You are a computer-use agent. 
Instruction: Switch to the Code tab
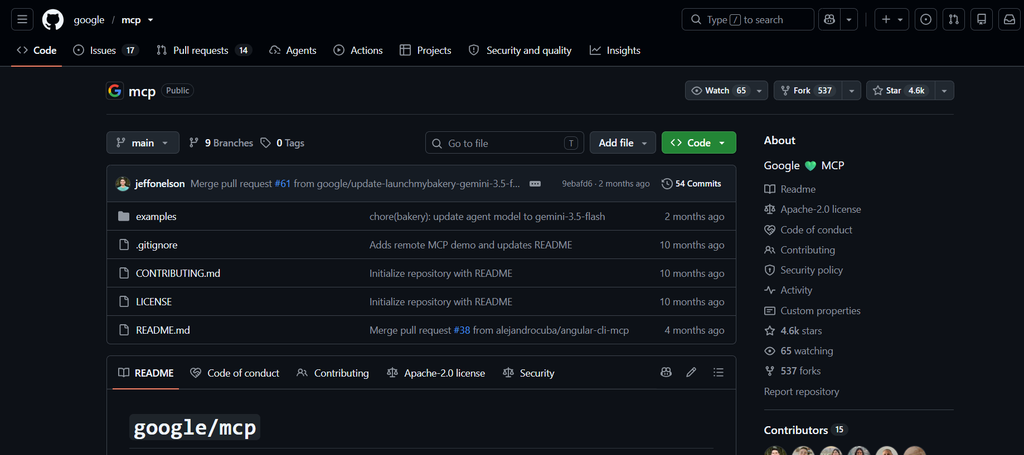(x=37, y=50)
